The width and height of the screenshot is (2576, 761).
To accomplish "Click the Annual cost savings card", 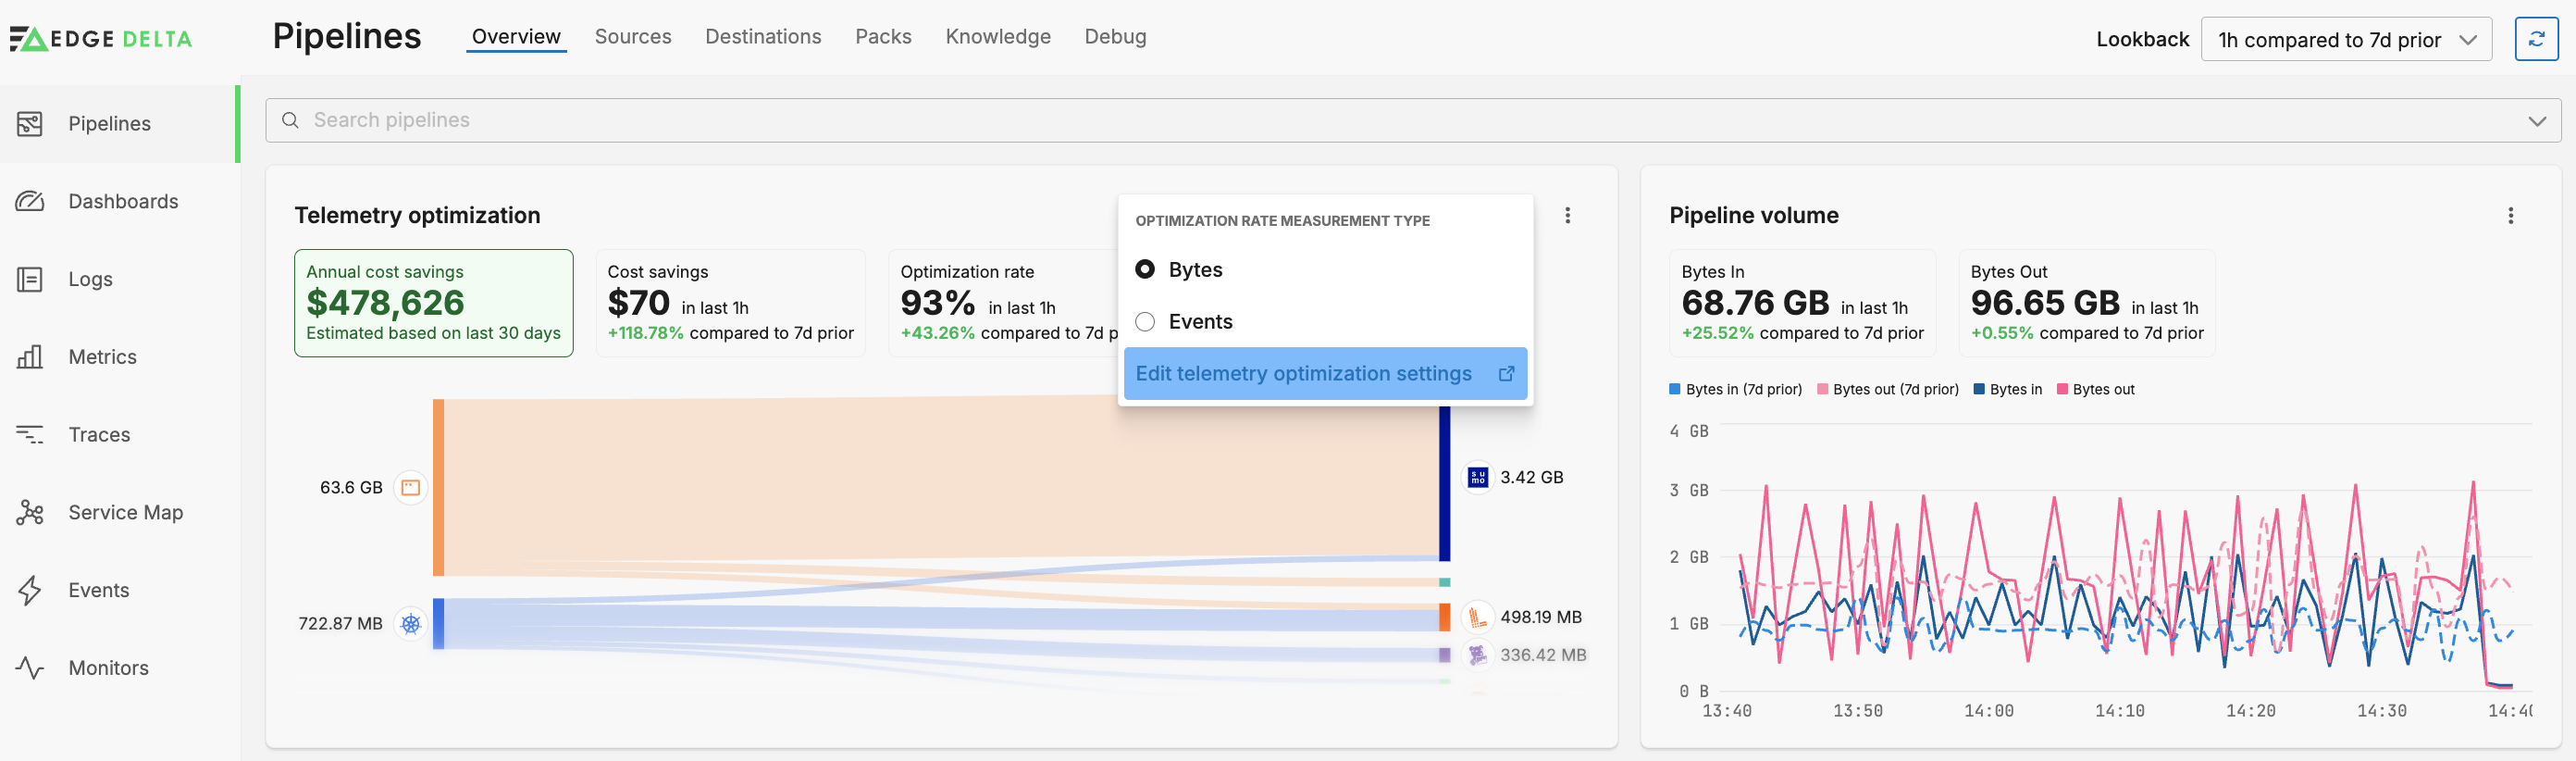I will pos(433,303).
